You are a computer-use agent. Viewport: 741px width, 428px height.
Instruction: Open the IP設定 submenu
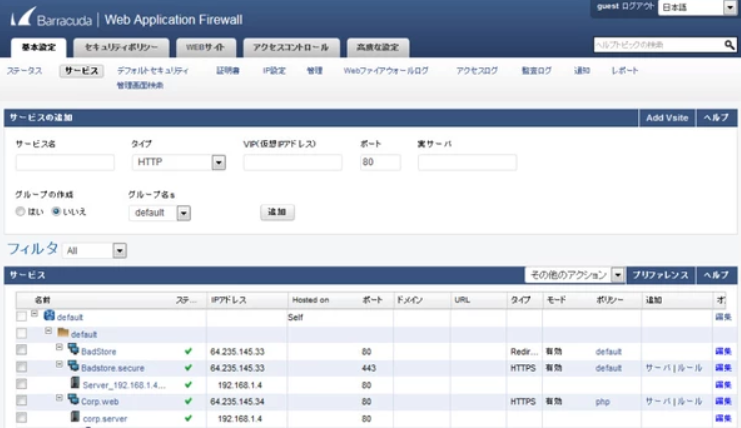click(274, 71)
